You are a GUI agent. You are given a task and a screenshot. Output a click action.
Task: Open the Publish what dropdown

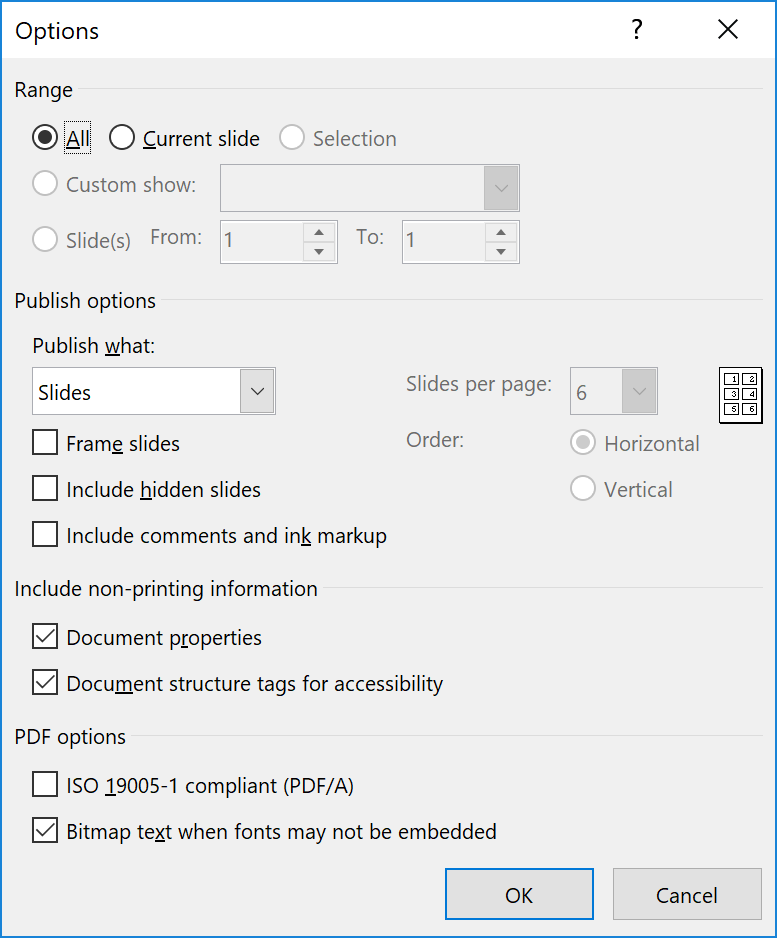[x=257, y=392]
